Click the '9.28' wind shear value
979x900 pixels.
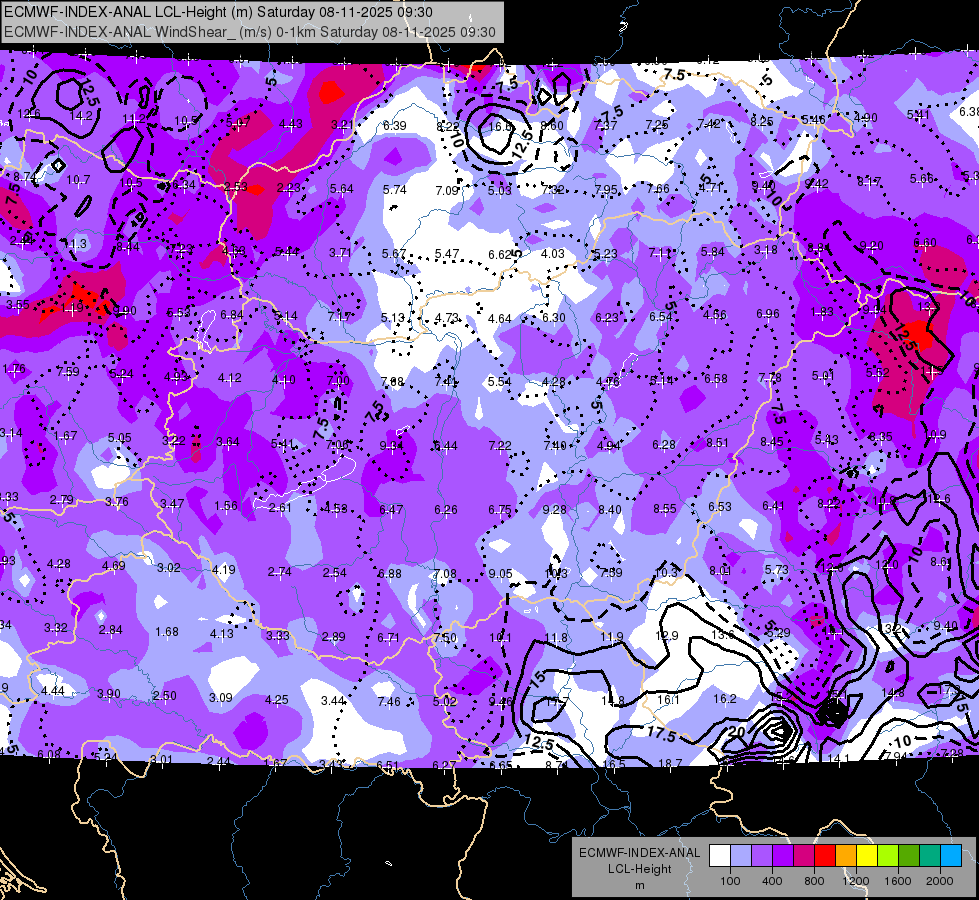point(554,510)
